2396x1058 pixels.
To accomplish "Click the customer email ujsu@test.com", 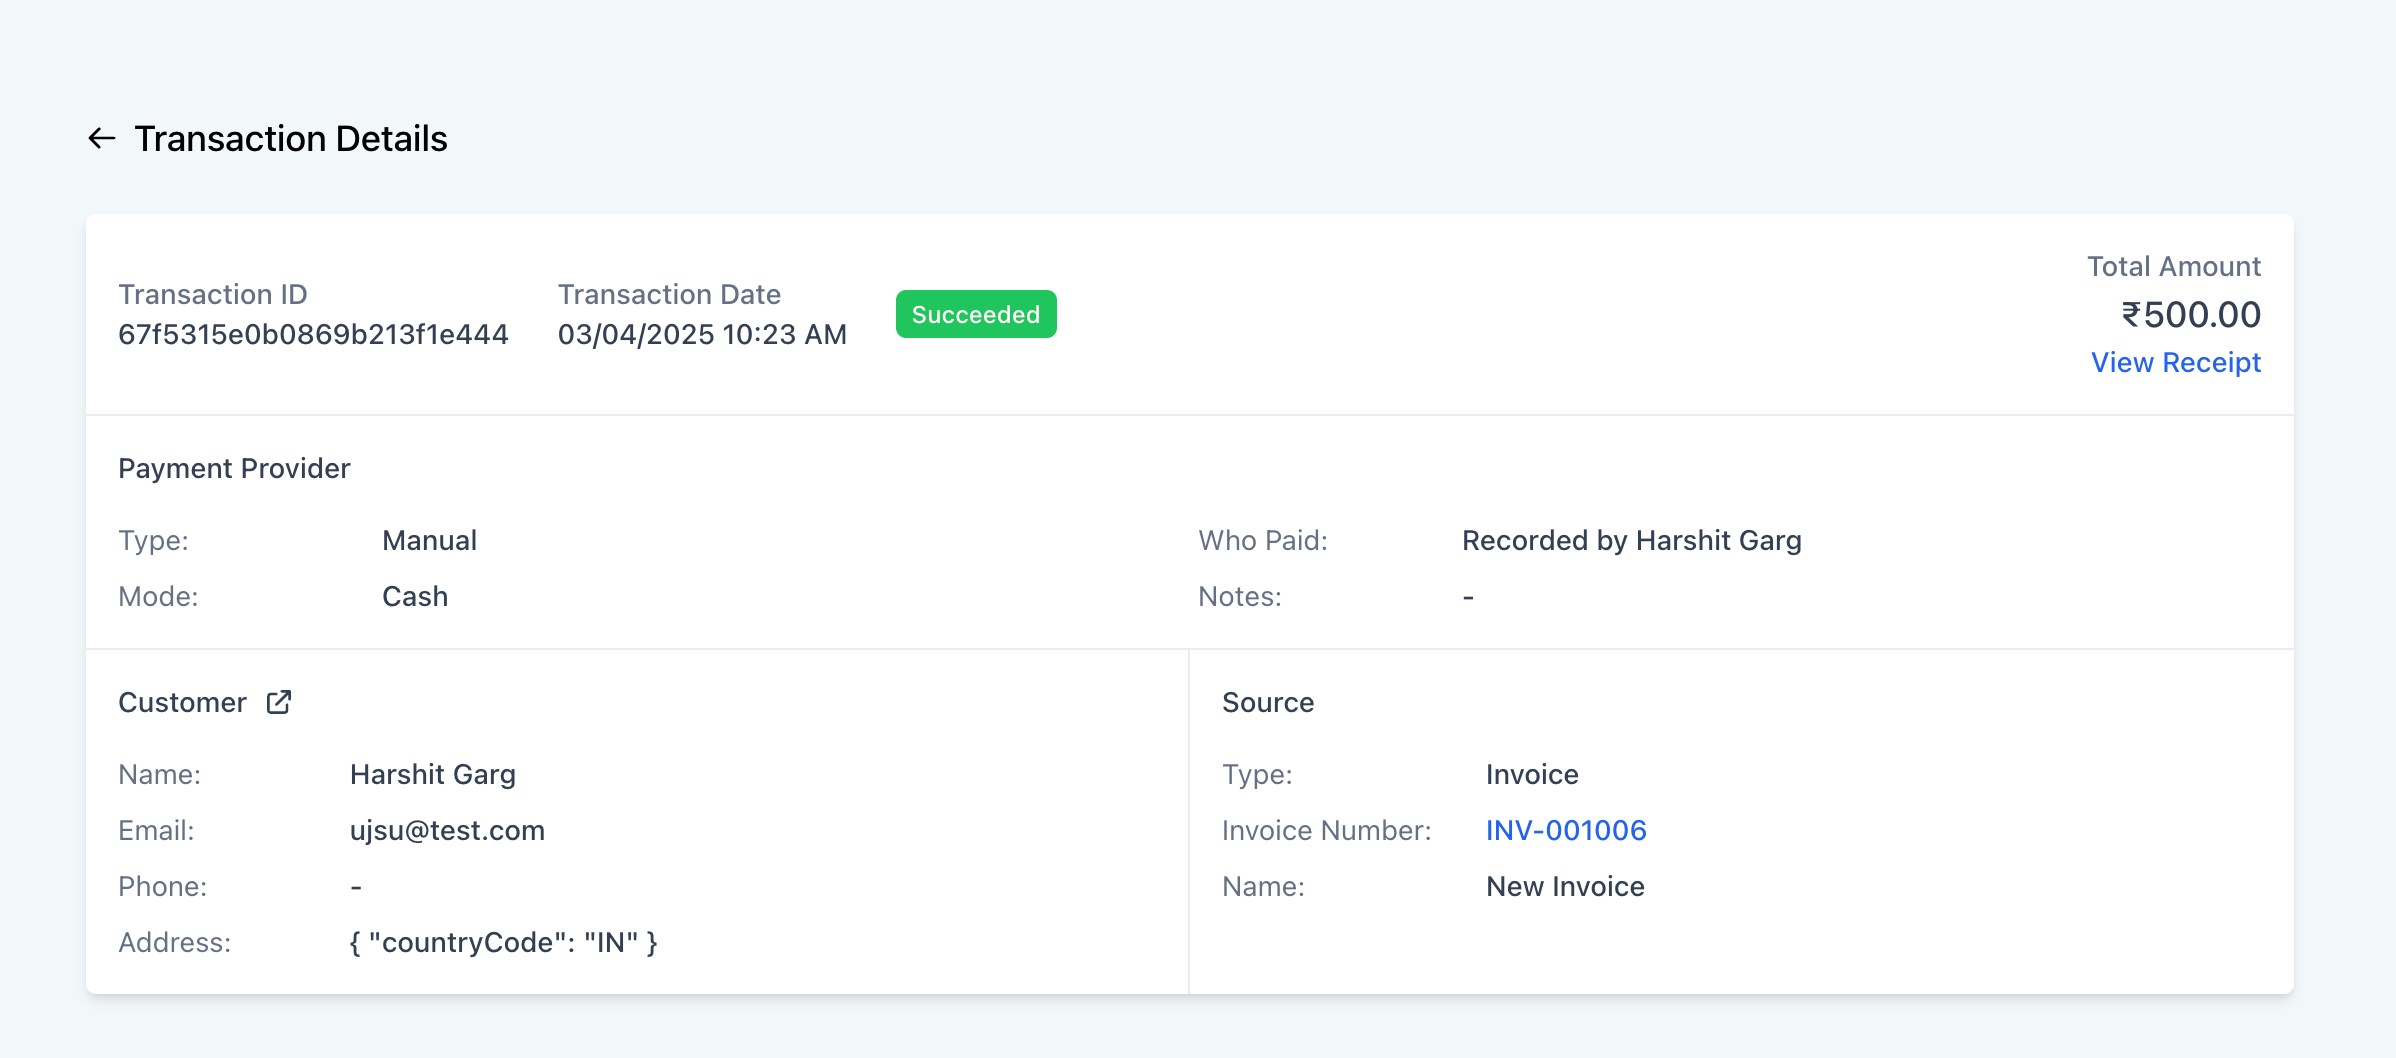I will [x=447, y=830].
